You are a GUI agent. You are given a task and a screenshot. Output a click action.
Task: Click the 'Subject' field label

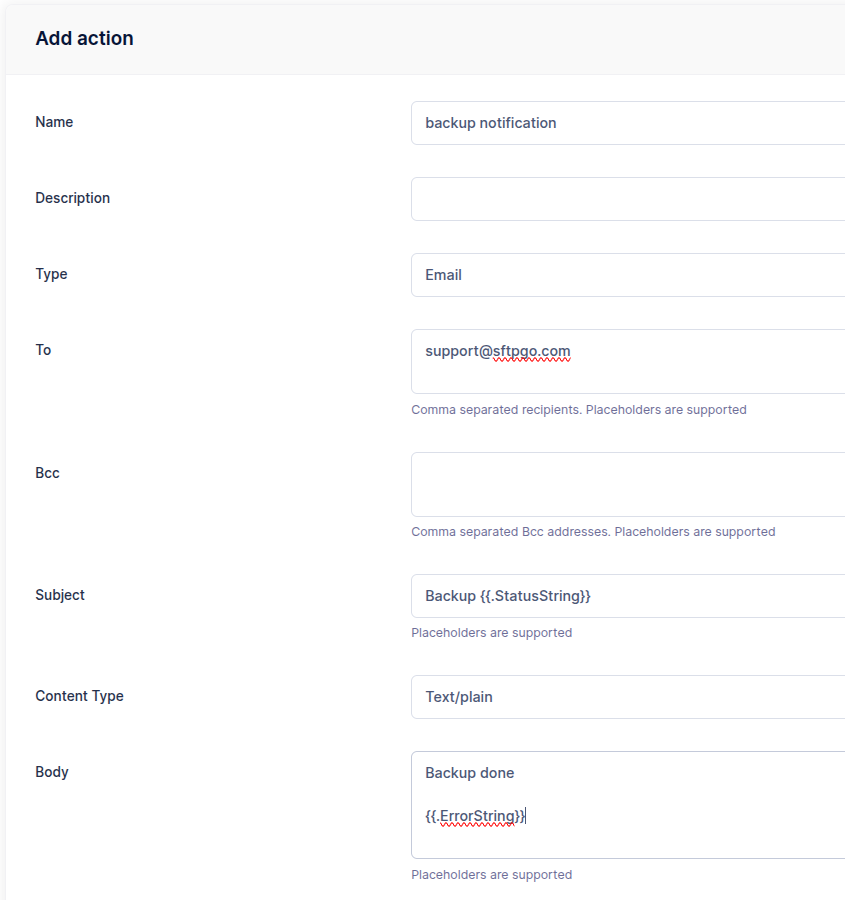pos(60,595)
